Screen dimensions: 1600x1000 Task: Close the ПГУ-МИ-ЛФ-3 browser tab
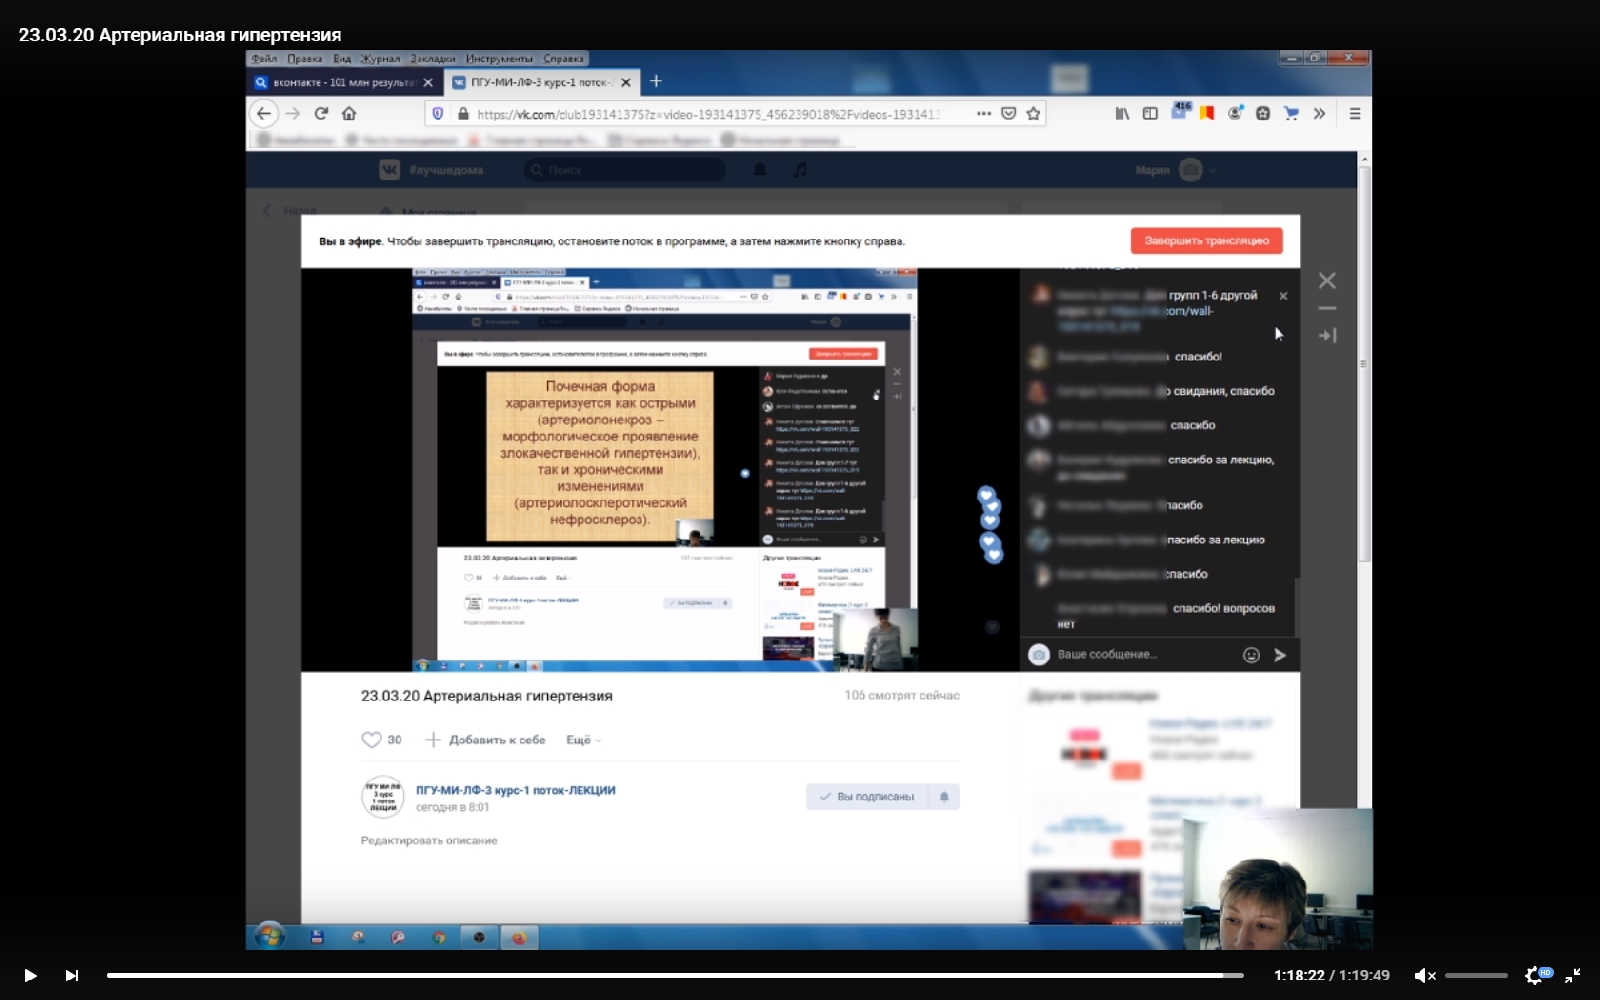pos(626,83)
